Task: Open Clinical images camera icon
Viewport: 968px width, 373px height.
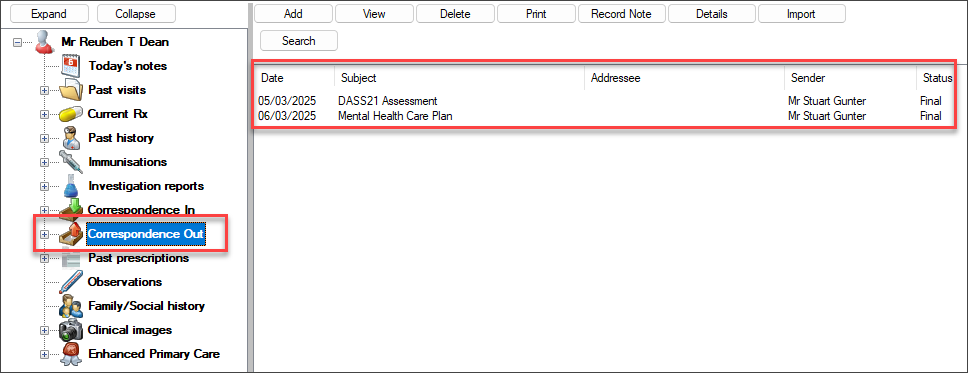Action: click(72, 330)
